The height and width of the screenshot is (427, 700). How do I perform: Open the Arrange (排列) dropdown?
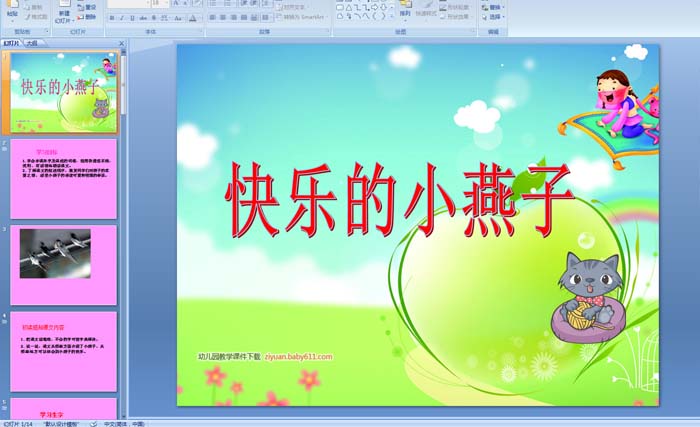405,11
